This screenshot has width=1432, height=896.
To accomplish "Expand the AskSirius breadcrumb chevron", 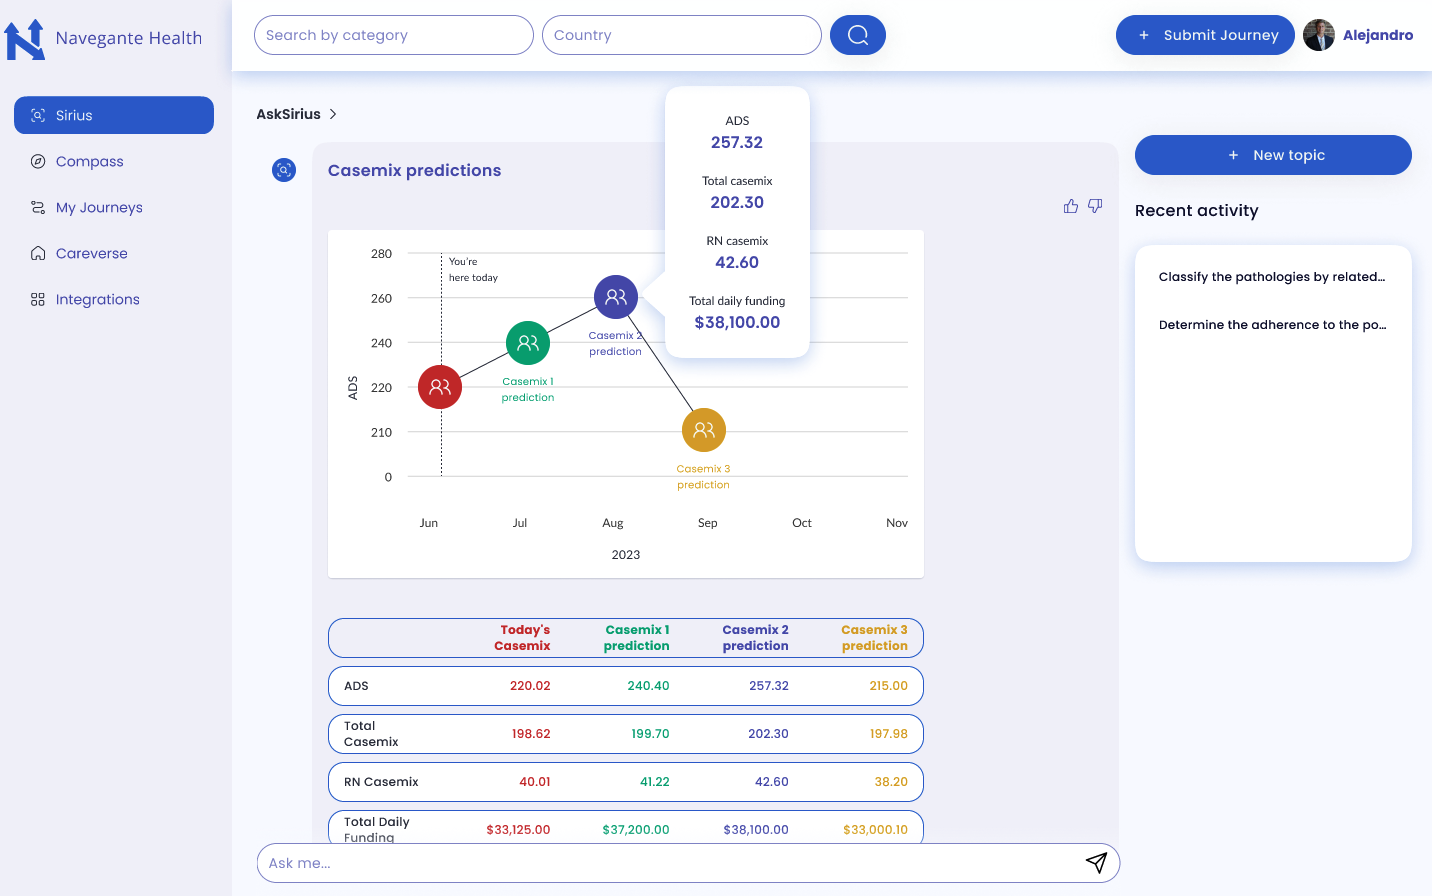I will pos(333,114).
